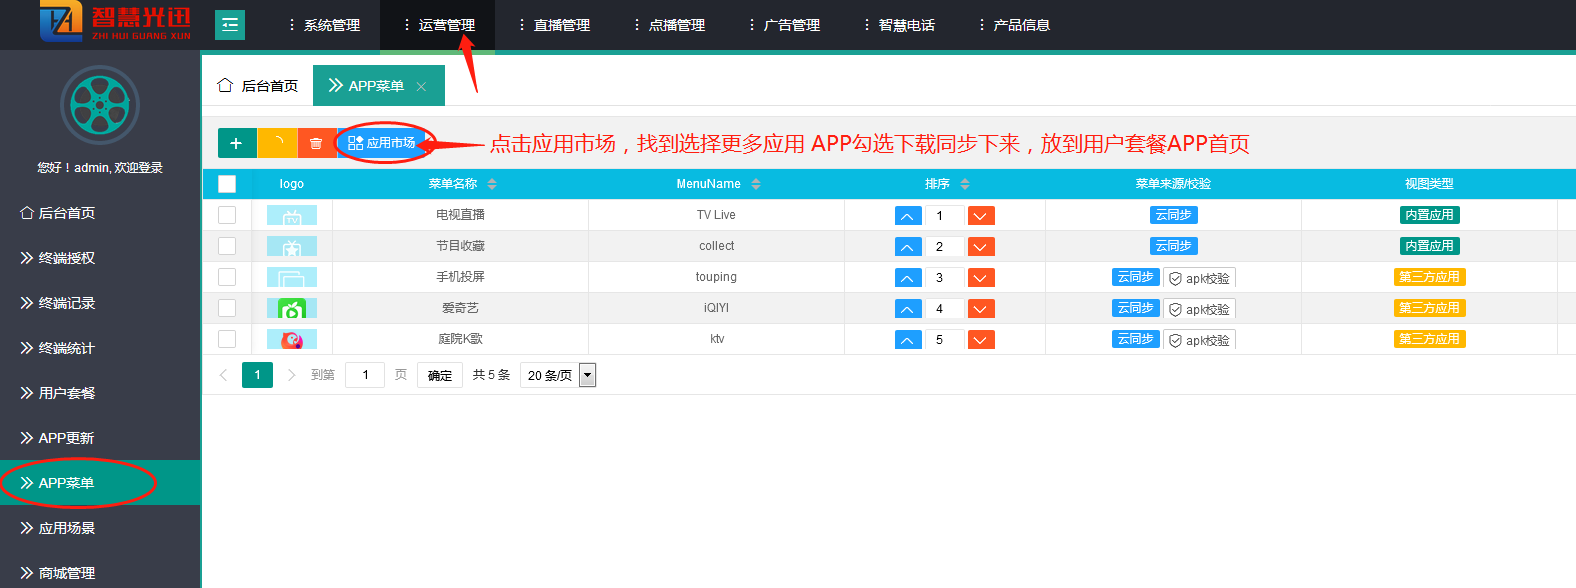Click the film reel avatar icon
Screen dimensions: 1576x588
coord(100,105)
